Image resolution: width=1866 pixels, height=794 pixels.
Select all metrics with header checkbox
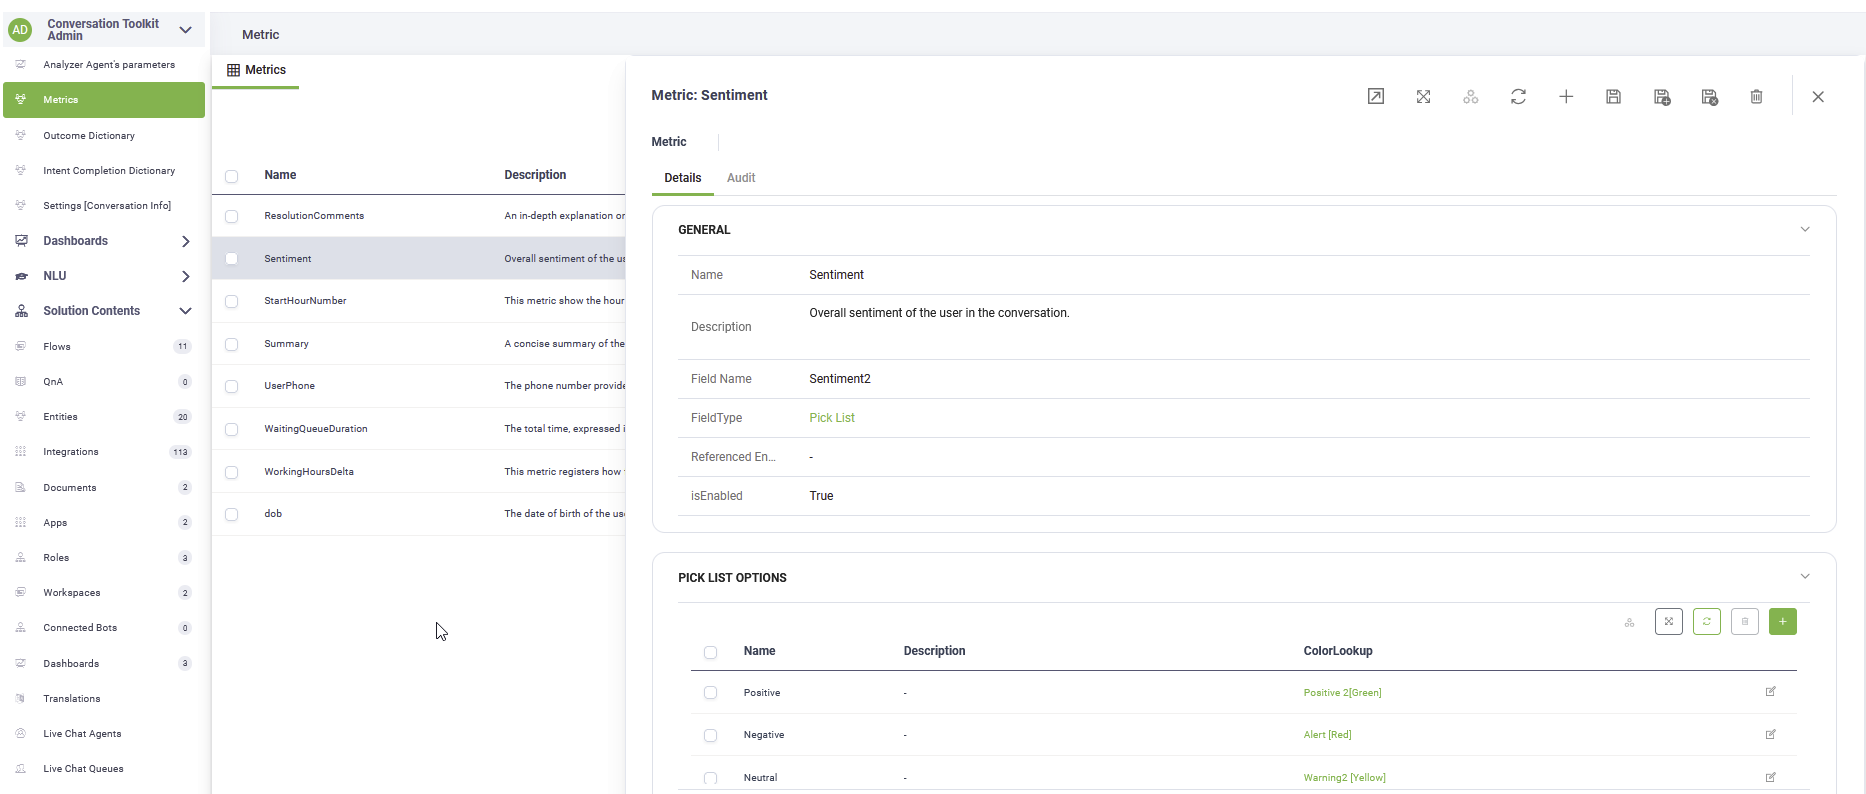click(x=232, y=176)
